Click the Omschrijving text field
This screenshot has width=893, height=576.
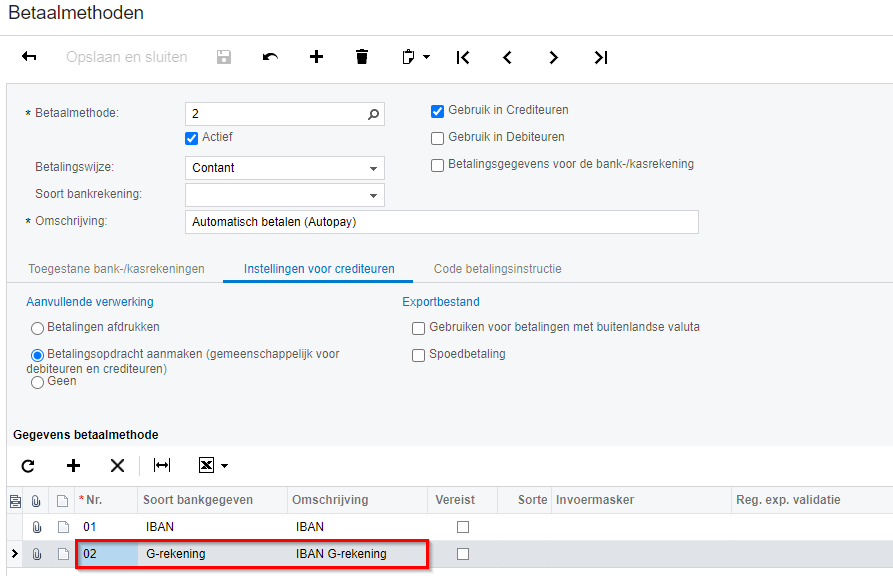(x=441, y=222)
